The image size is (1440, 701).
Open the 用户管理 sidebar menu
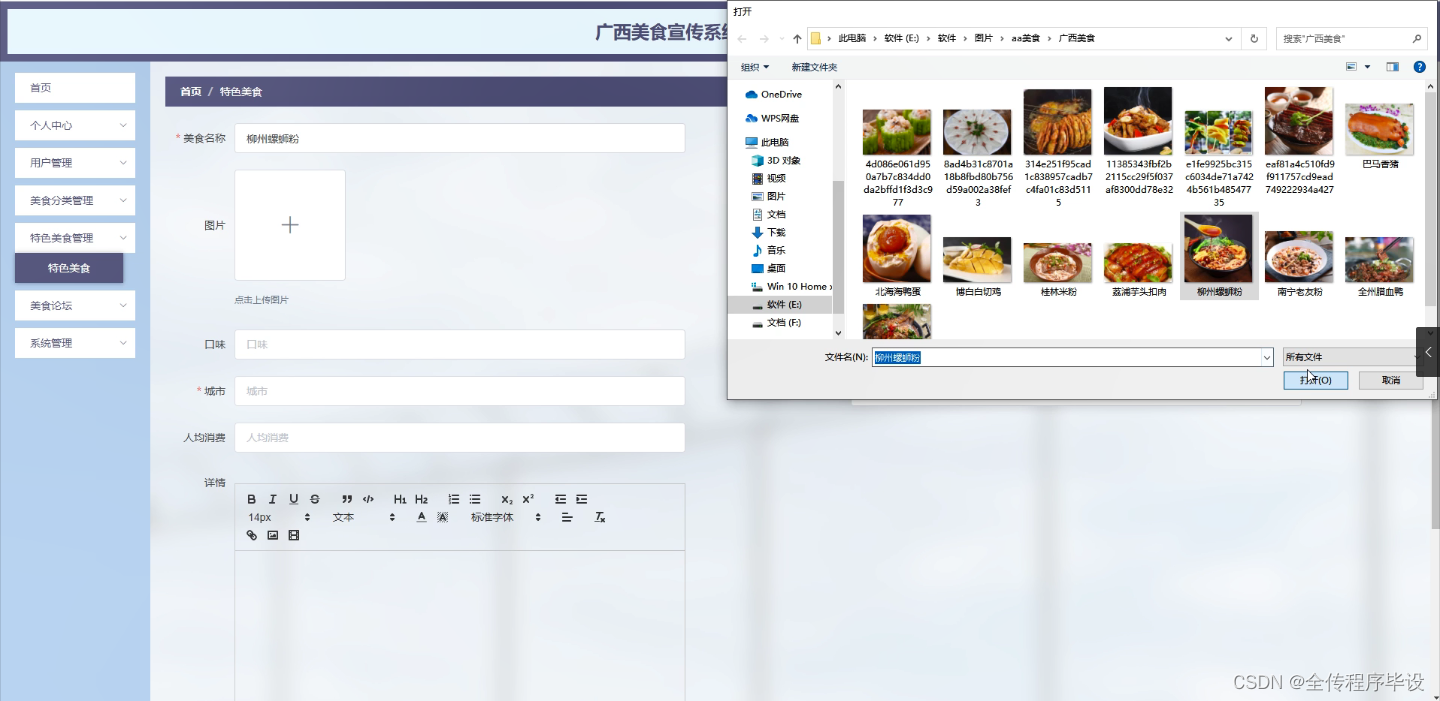74,162
